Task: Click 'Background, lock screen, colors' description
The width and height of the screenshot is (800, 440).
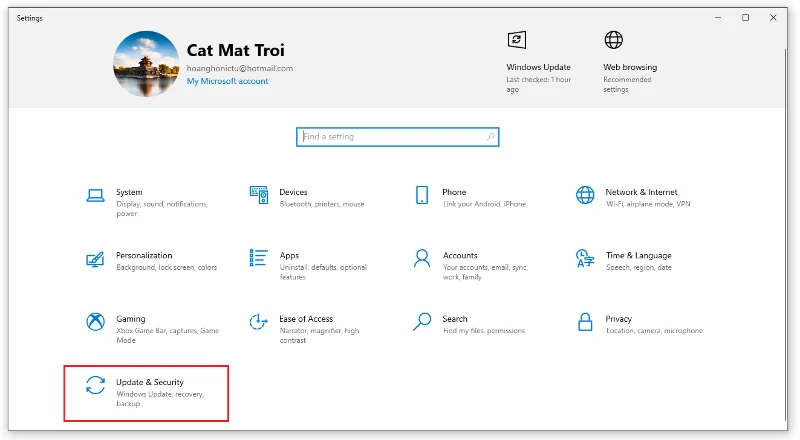Action: point(166,267)
